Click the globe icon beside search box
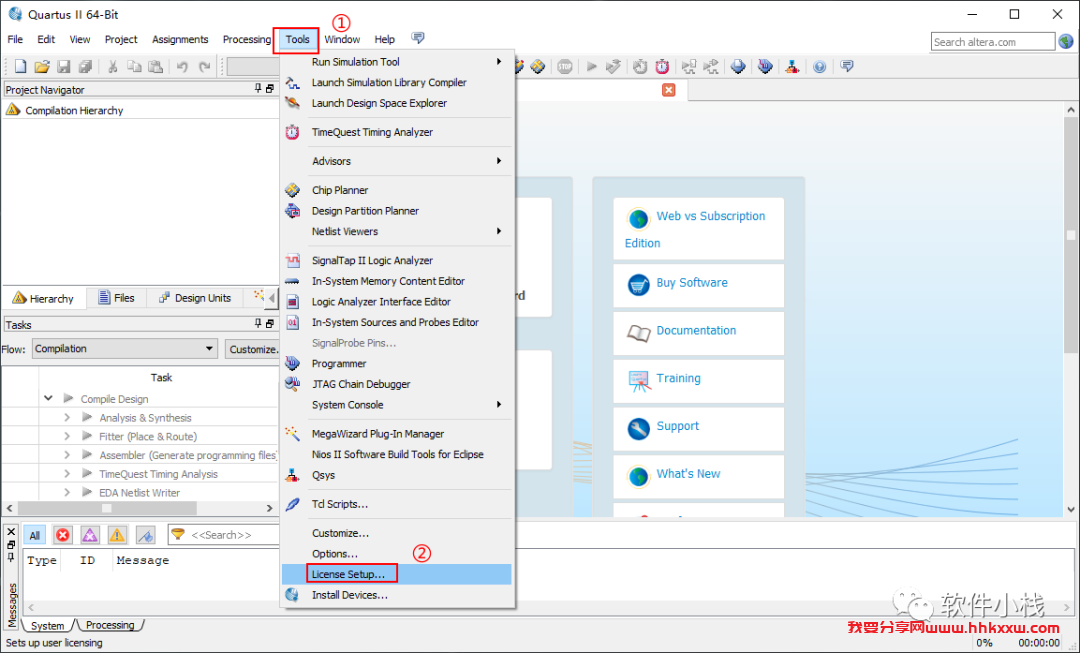1080x653 pixels. point(1066,41)
